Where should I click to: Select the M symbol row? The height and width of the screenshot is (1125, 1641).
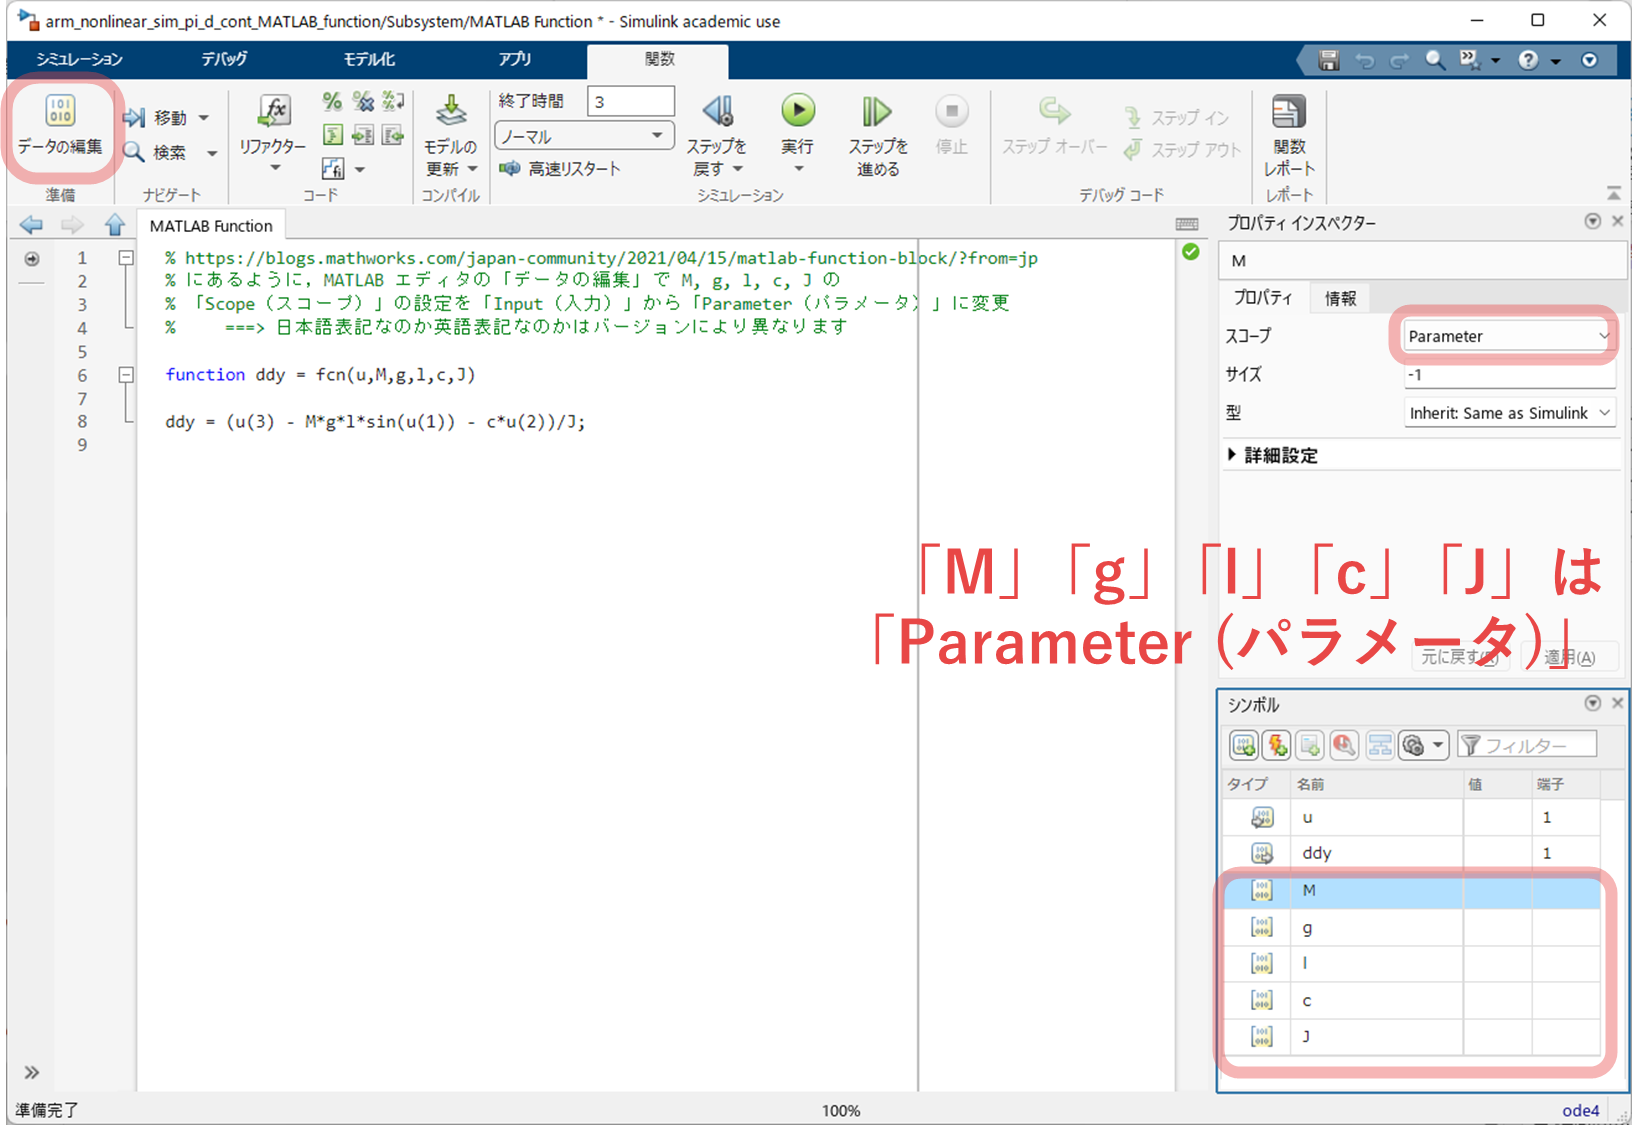(1412, 890)
